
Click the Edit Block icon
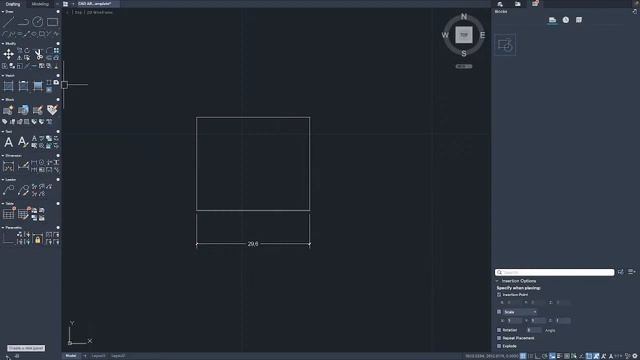pyautogui.click(x=38, y=110)
